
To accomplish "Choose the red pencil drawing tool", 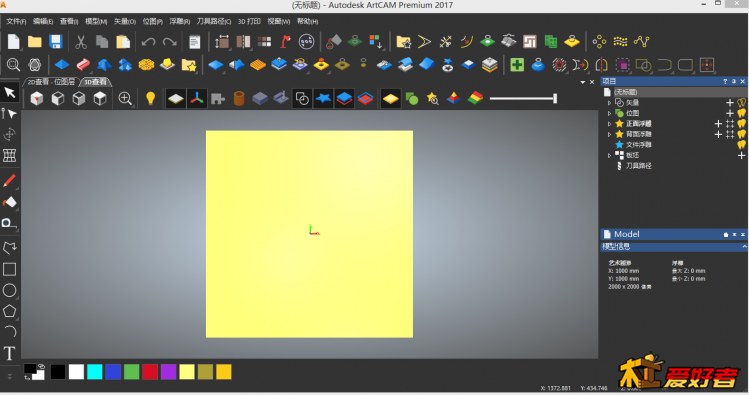I will pos(10,181).
